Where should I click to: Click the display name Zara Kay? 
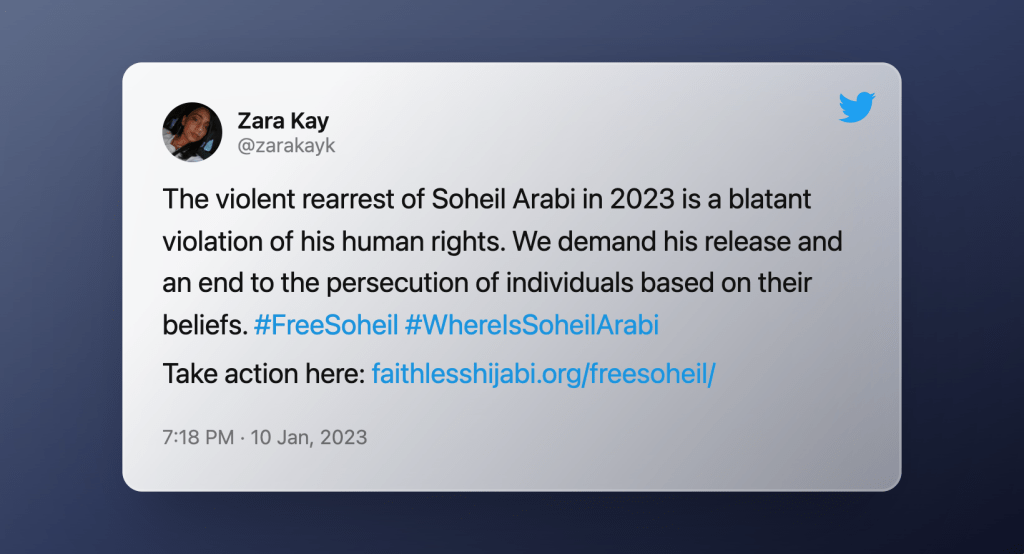[283, 121]
